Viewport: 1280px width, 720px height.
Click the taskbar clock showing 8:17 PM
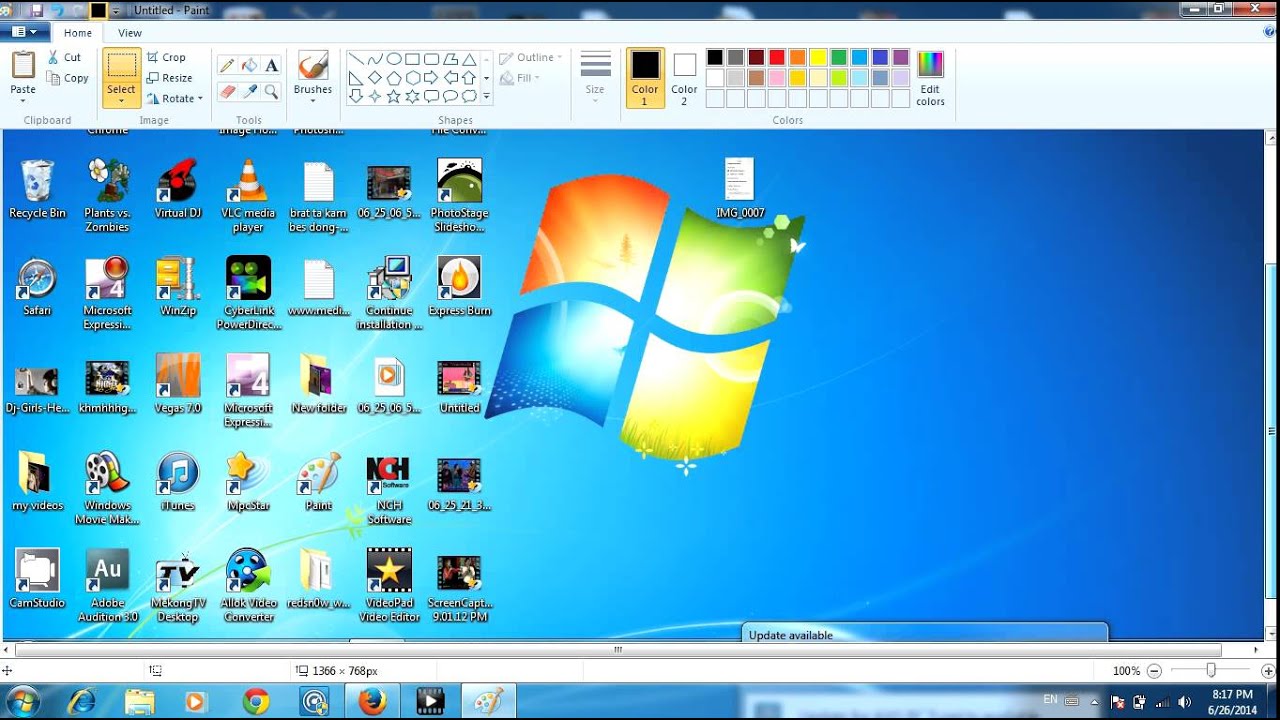click(x=1232, y=702)
